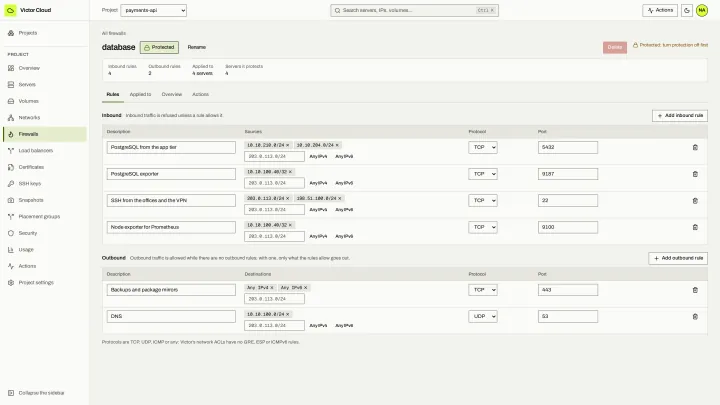Switch to the Rules tab
The image size is (720, 405).
(113, 94)
